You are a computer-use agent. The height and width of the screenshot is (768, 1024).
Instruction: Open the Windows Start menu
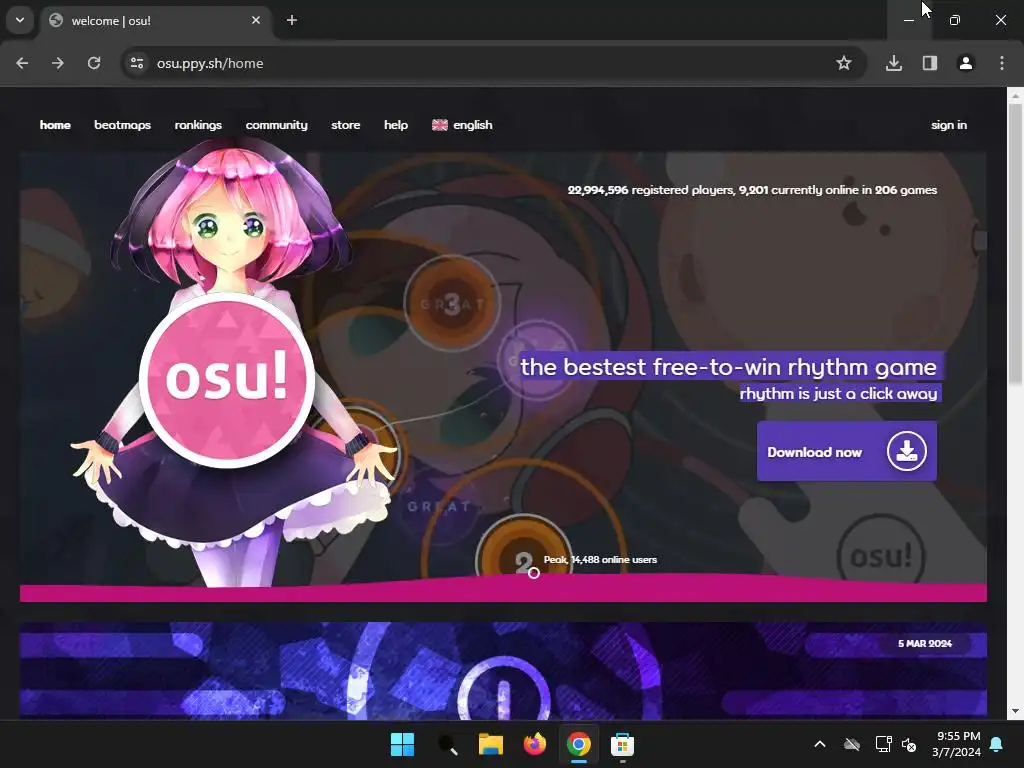tap(402, 744)
